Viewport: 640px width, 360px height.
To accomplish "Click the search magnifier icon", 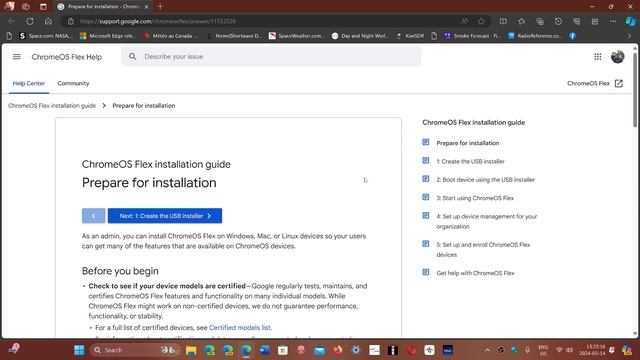I will [133, 56].
